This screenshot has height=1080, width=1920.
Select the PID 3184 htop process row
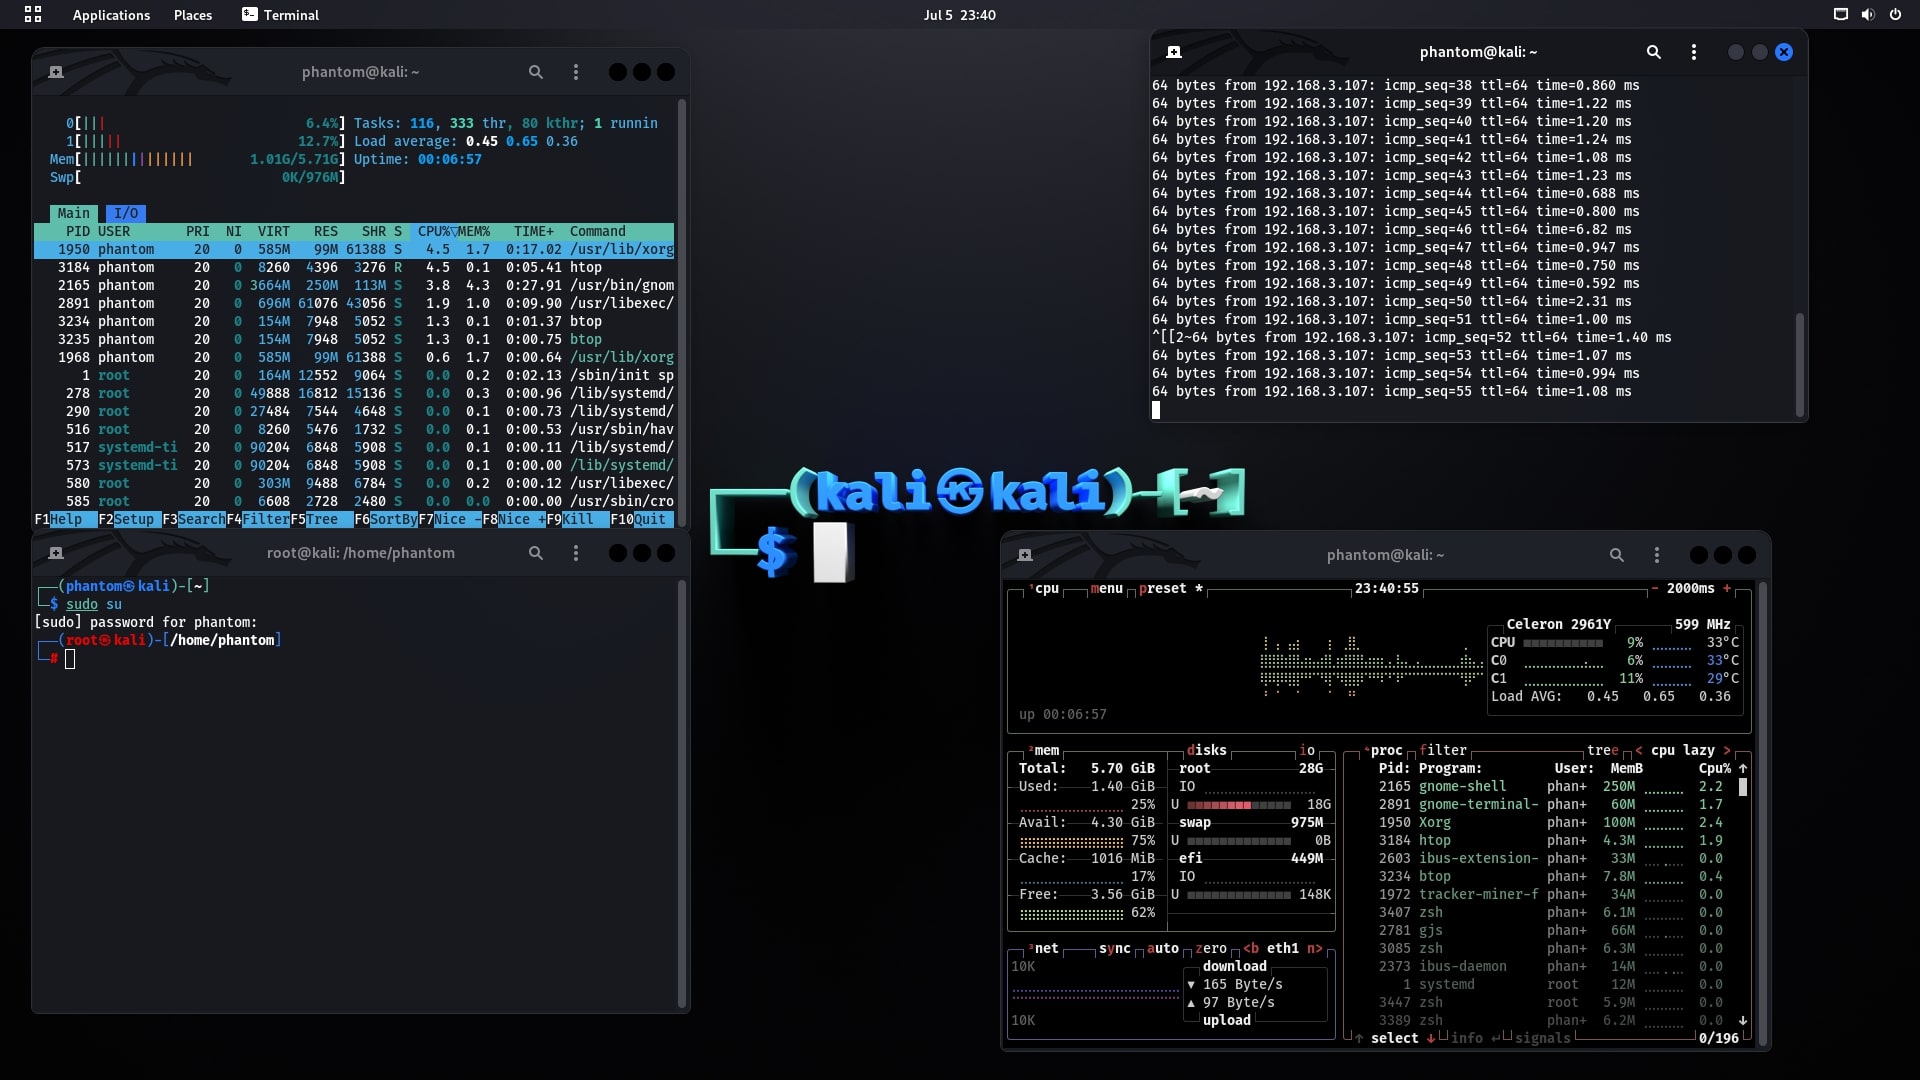[354, 267]
